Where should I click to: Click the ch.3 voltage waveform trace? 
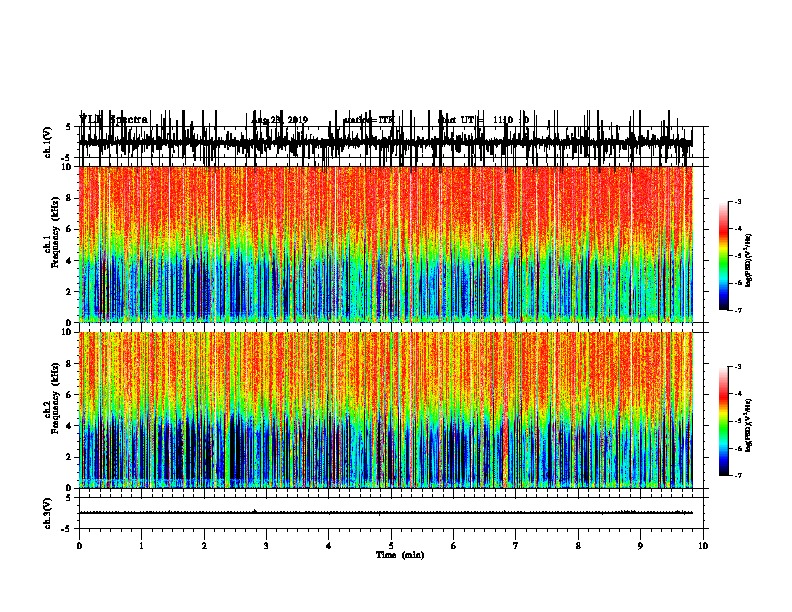(386, 513)
